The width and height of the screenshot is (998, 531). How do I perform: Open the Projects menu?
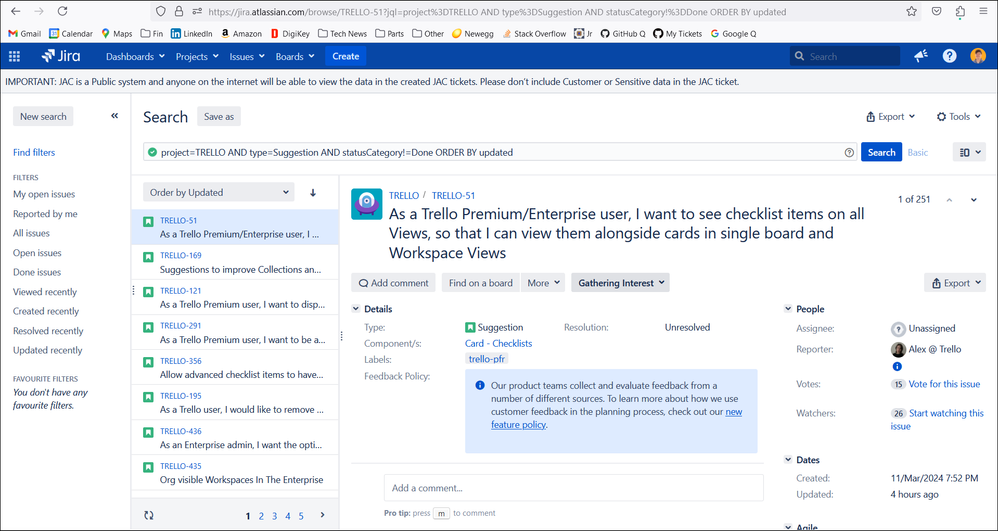click(x=197, y=57)
